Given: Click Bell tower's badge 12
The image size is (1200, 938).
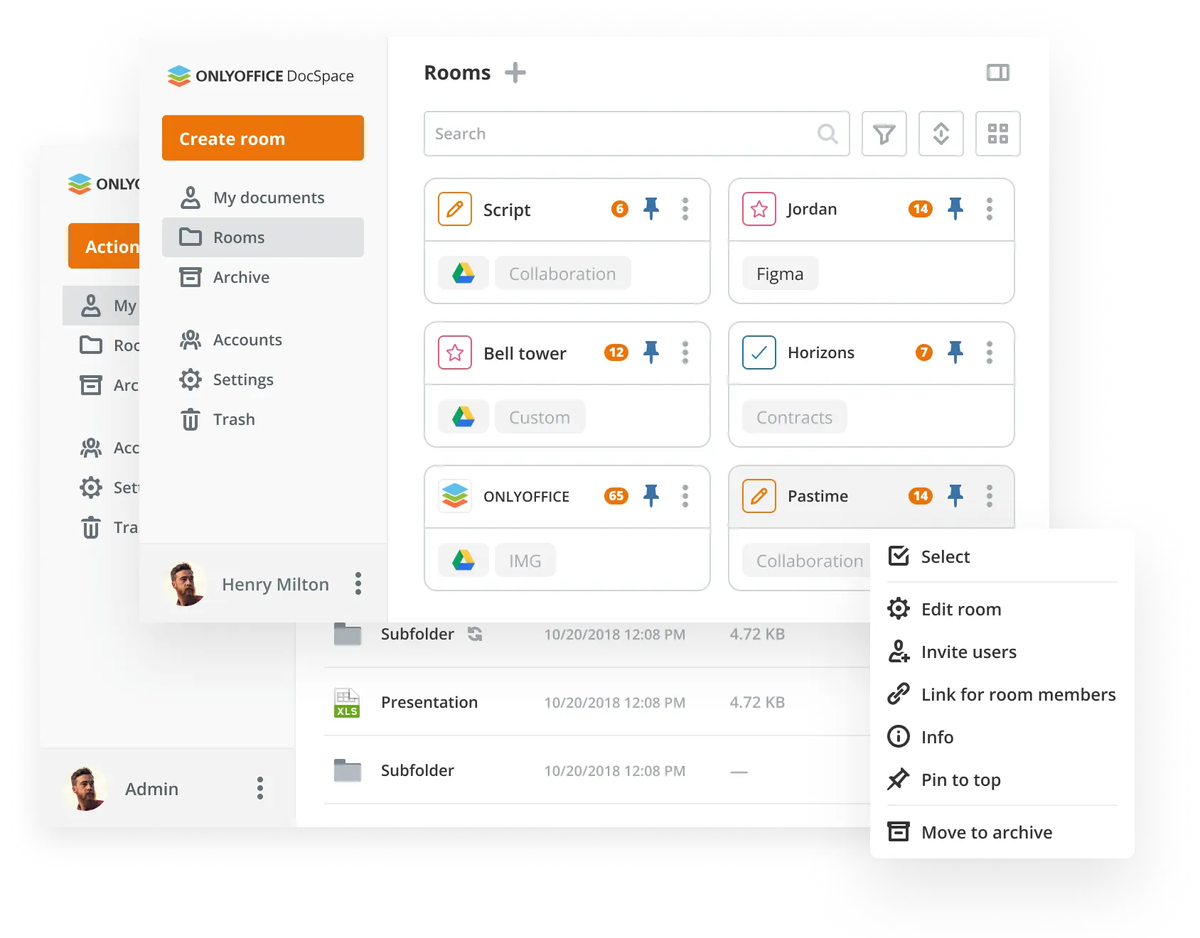Looking at the screenshot, I should click(616, 352).
